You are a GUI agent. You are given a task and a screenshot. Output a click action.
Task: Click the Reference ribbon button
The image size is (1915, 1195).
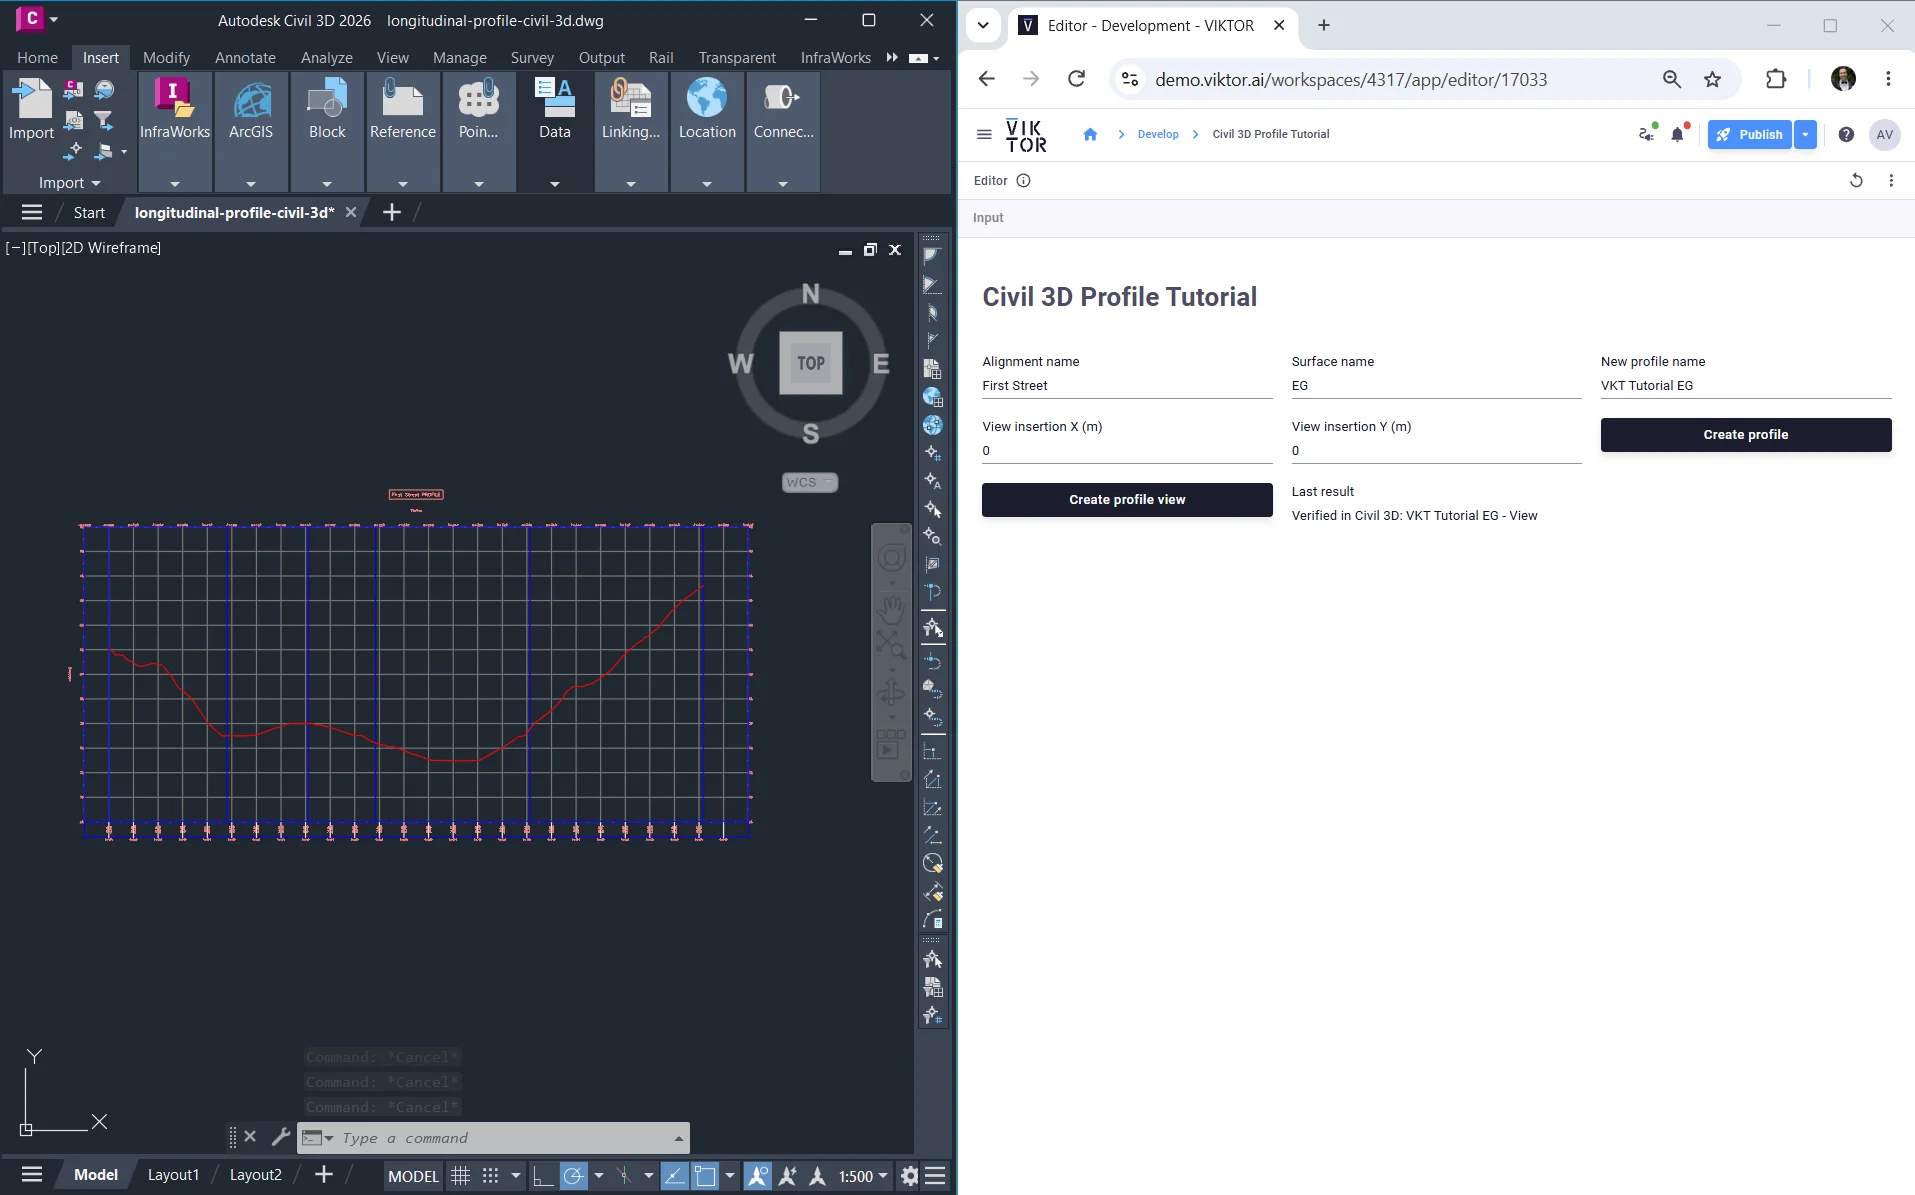[403, 110]
